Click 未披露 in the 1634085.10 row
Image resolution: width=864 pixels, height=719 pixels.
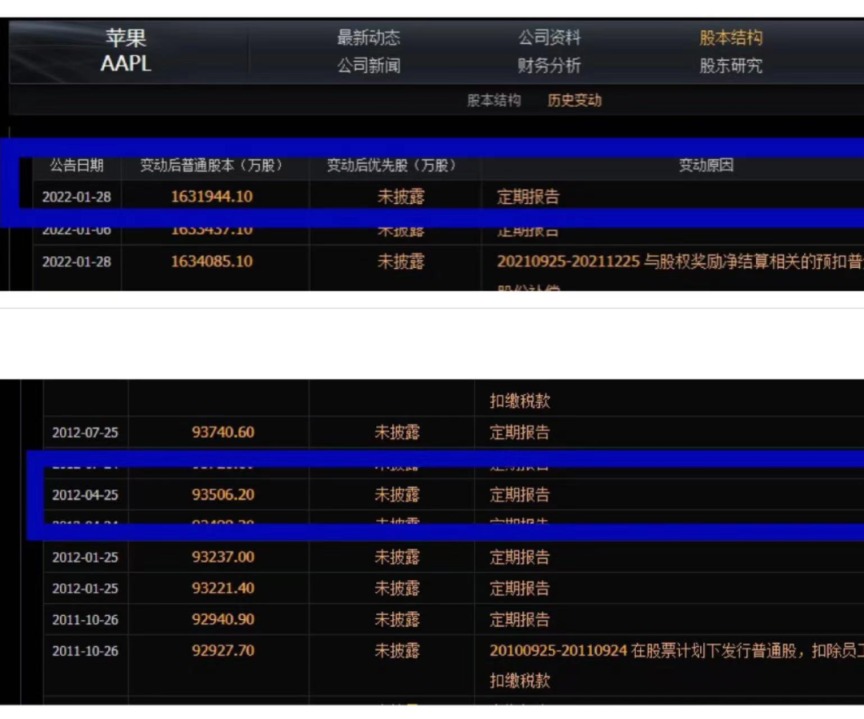pyautogui.click(x=401, y=261)
